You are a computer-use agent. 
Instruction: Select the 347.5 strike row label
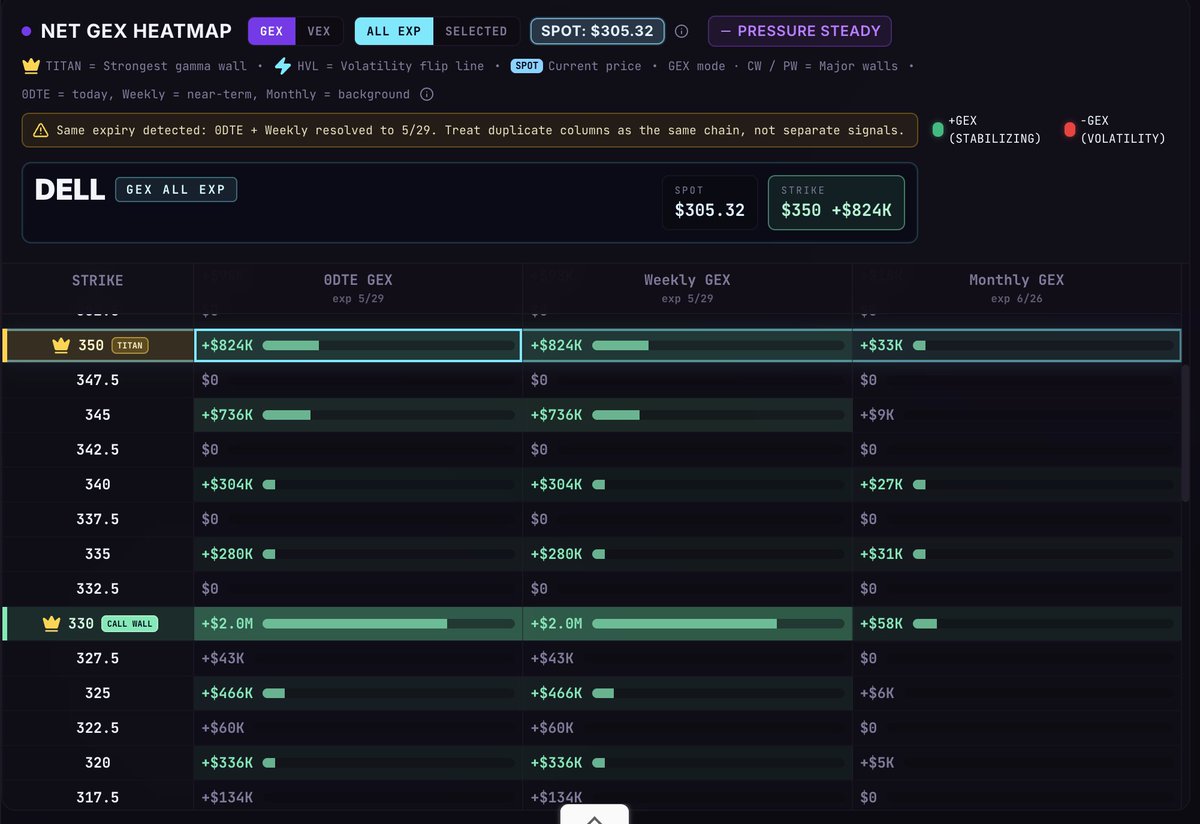coord(98,380)
